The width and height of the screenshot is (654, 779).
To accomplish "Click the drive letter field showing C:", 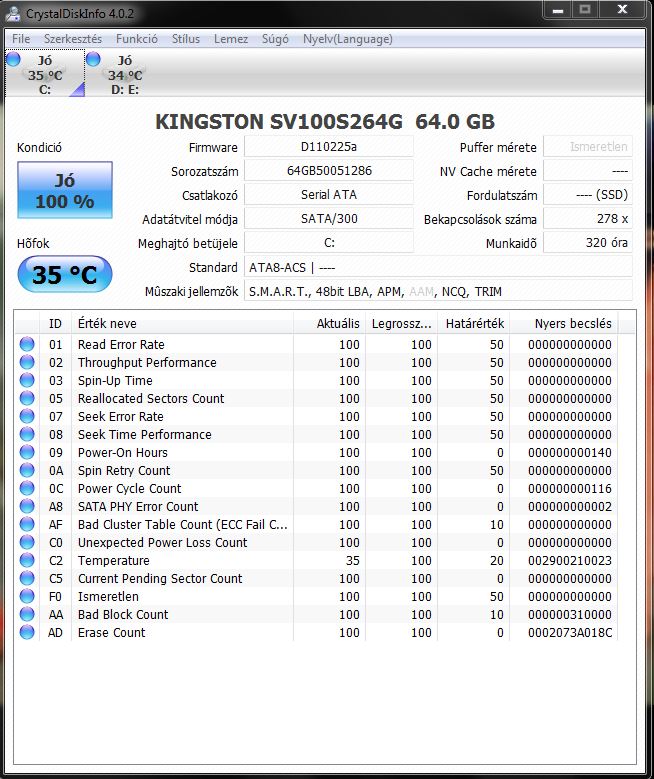I will click(328, 242).
